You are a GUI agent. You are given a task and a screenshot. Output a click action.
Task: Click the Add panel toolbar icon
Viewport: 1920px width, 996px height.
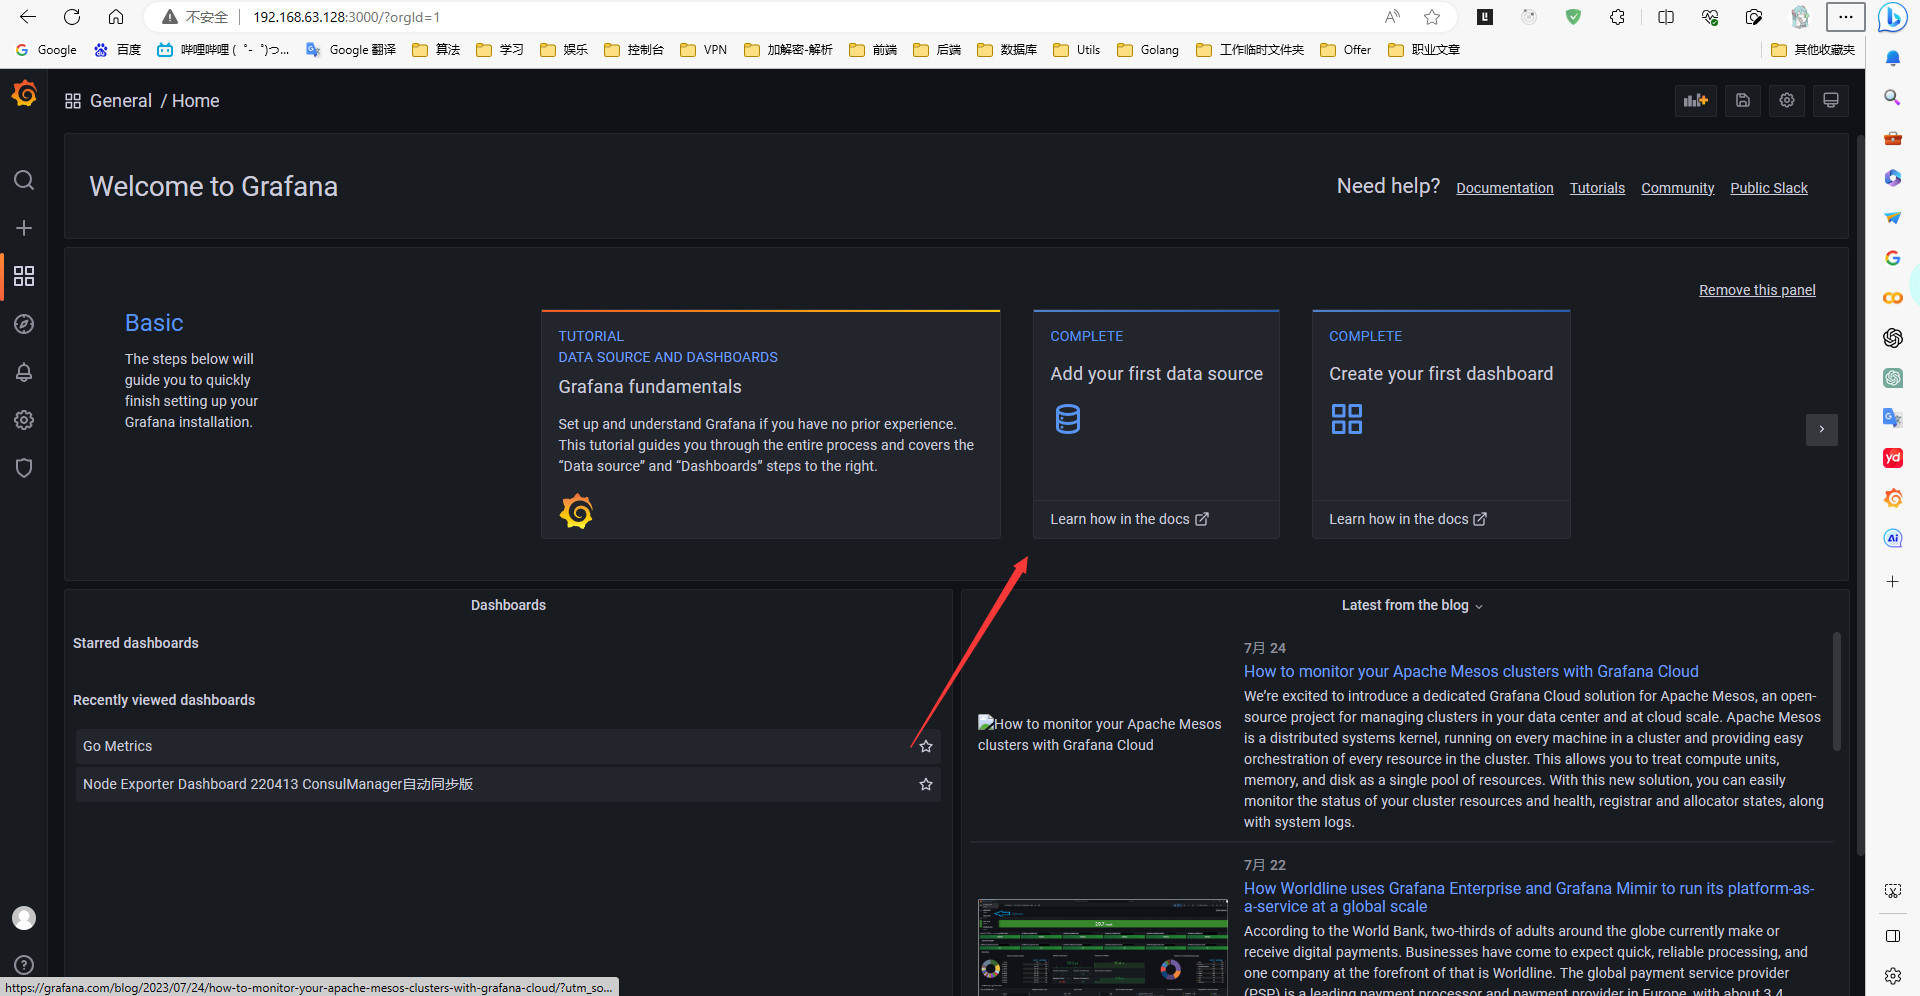1696,100
